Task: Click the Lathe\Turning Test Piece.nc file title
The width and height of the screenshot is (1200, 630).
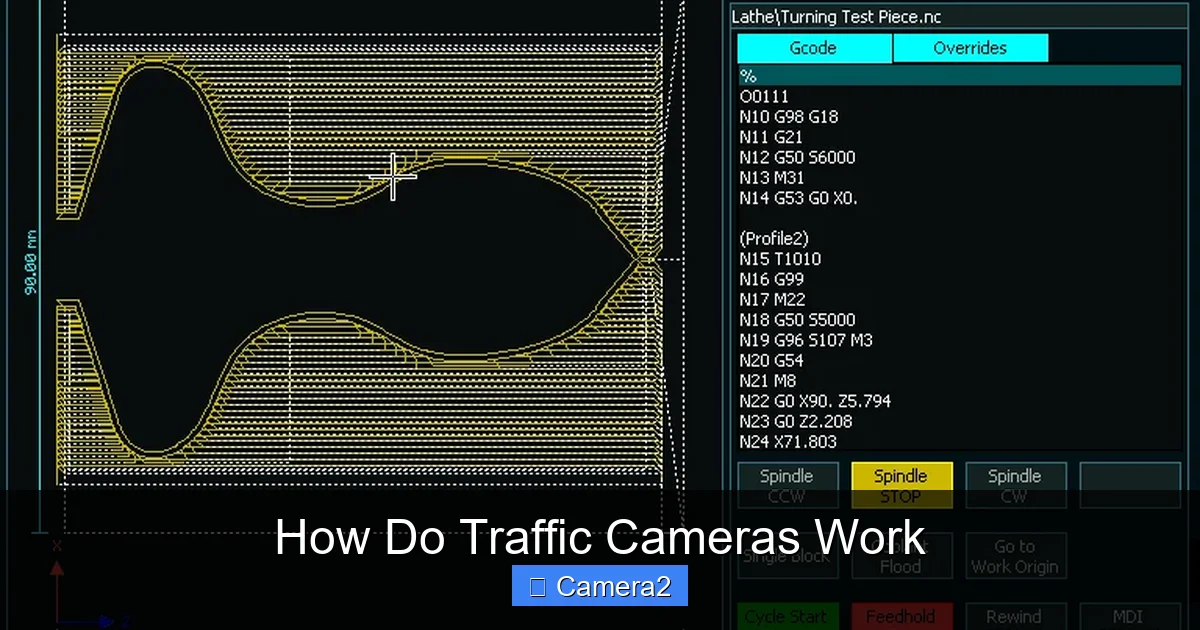Action: (836, 17)
